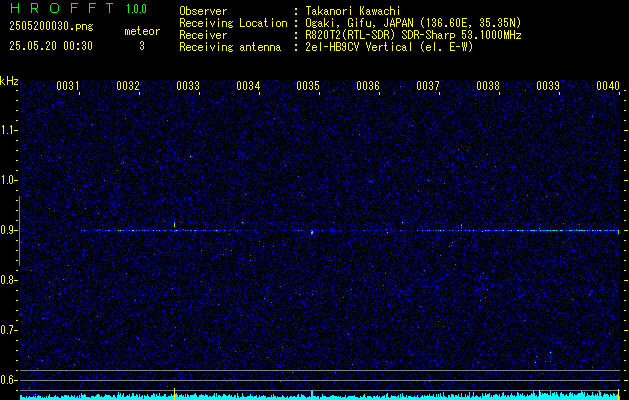Screen dimensions: 629x400
Task: Click the HROFFT program title
Action: click(62, 8)
